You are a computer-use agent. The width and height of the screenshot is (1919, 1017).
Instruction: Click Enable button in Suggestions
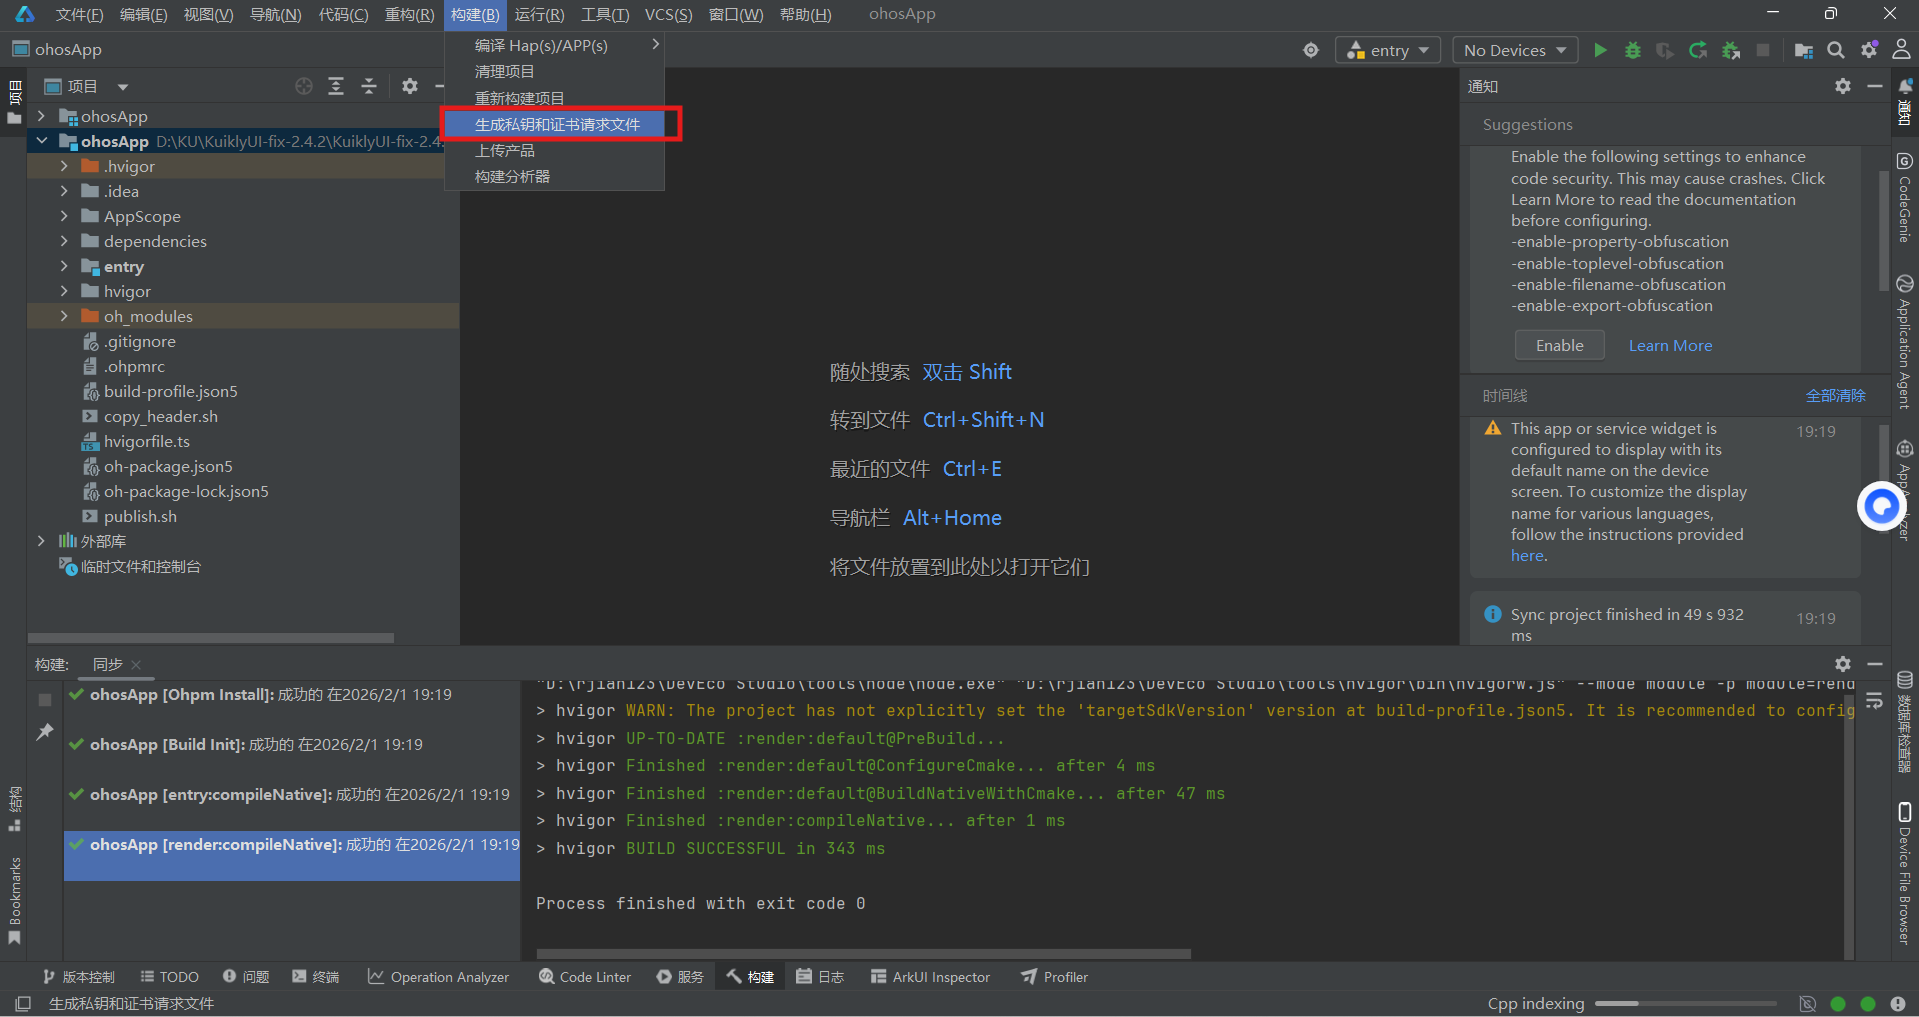(1559, 345)
